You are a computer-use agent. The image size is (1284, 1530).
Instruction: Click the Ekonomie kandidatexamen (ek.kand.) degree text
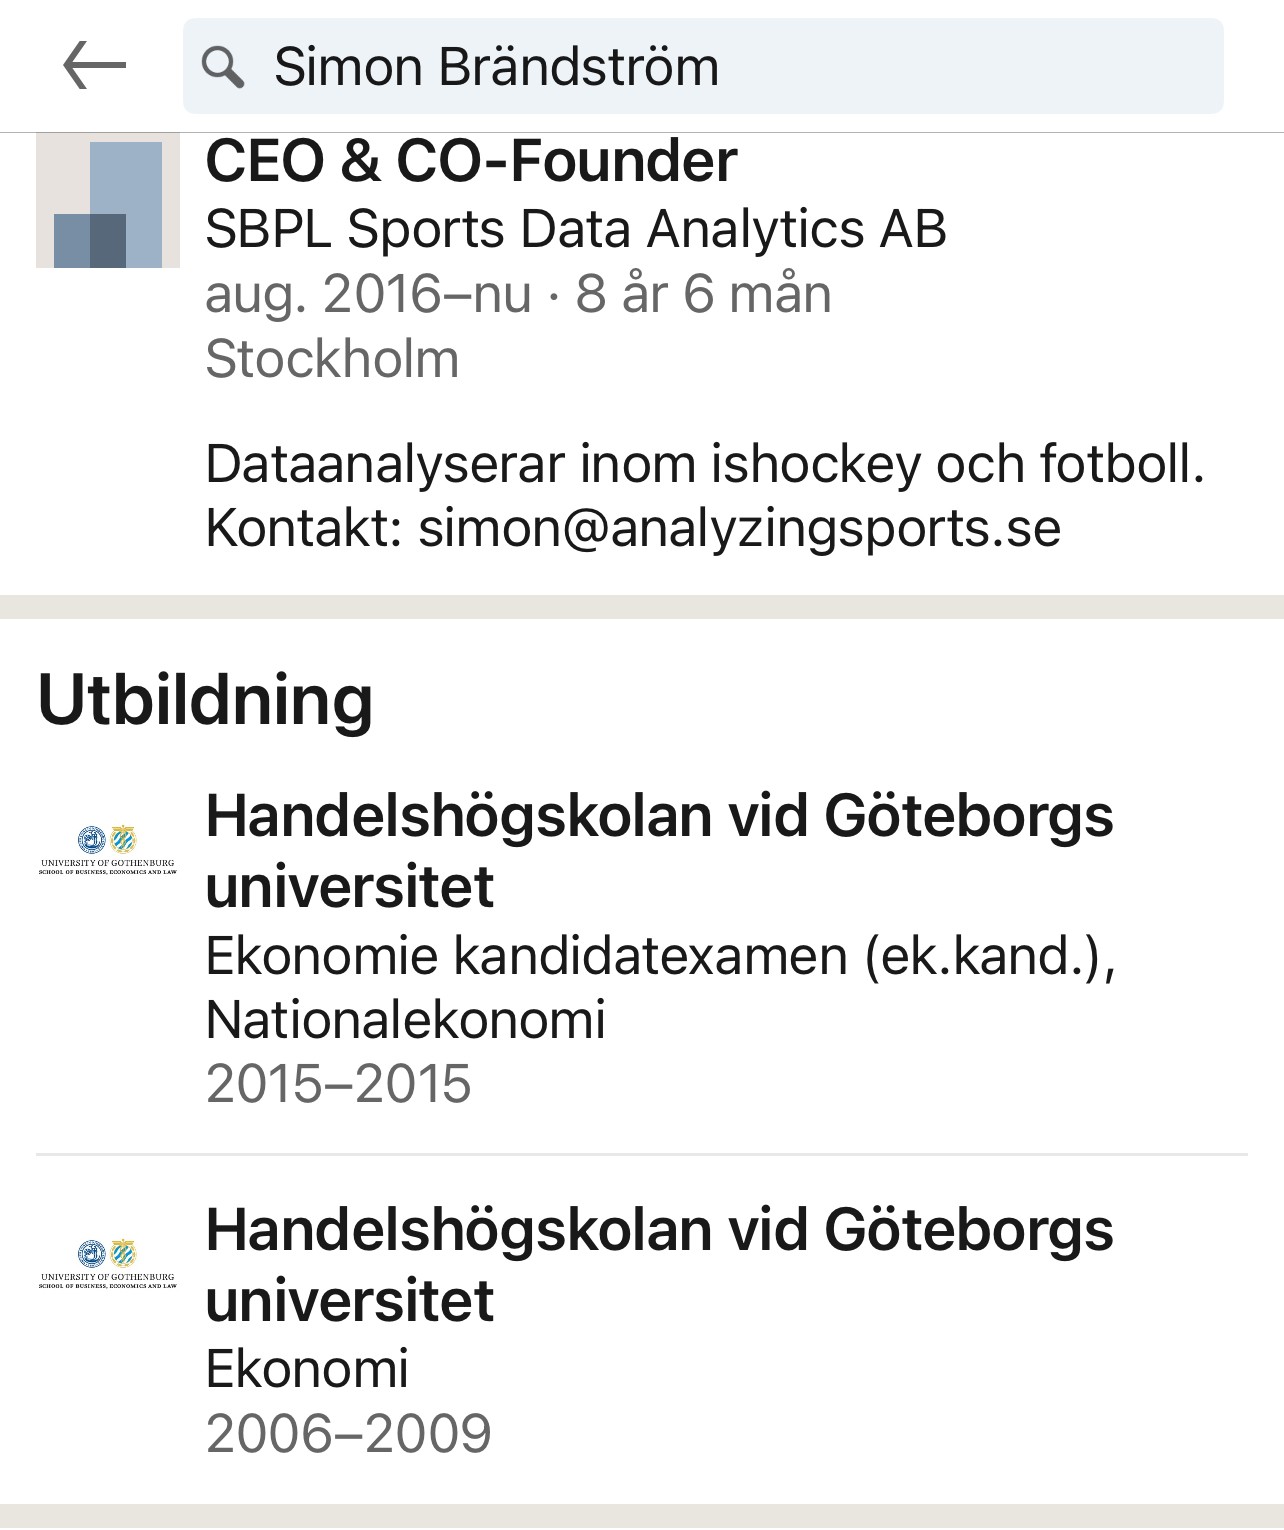click(660, 956)
